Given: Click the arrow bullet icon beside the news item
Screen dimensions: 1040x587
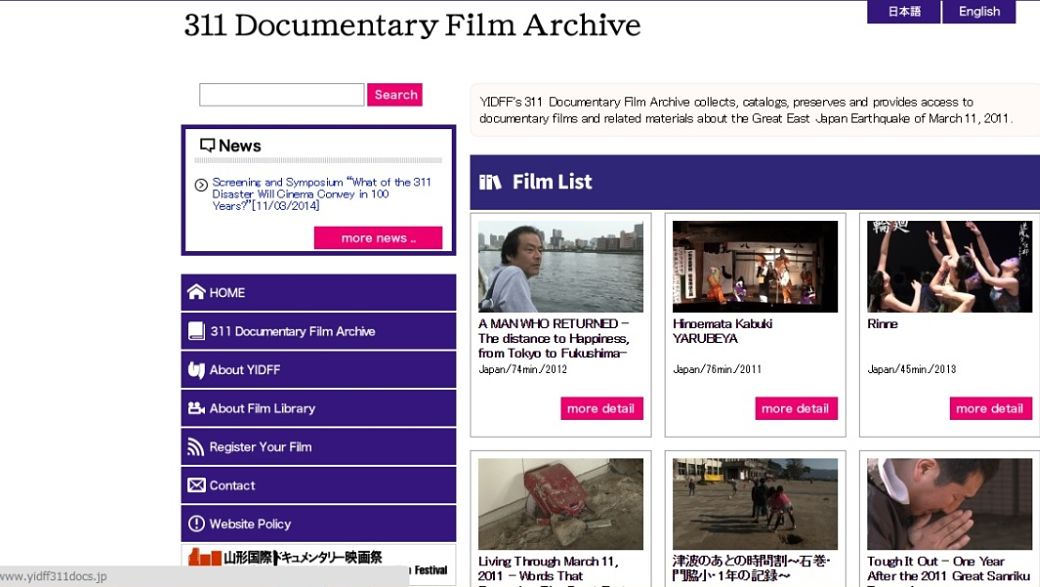Looking at the screenshot, I should (x=201, y=185).
